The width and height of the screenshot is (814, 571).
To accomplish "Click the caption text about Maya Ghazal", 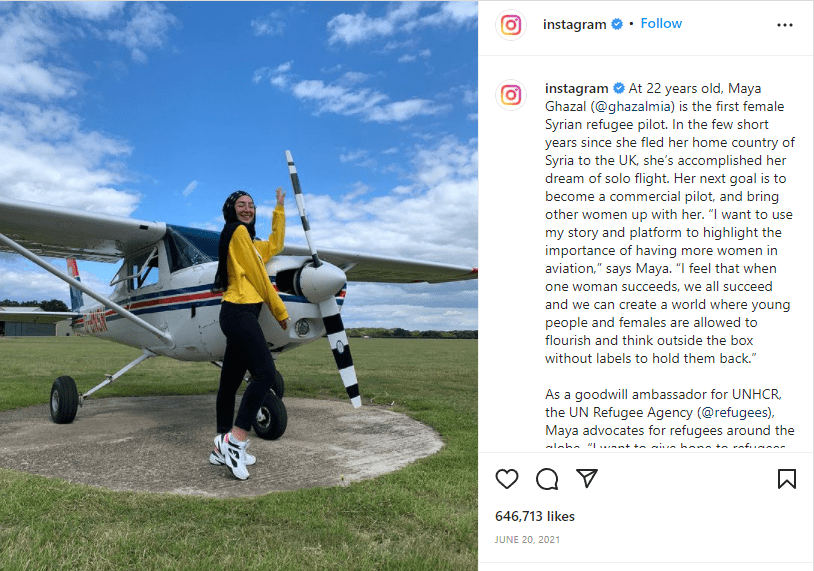I will [x=670, y=223].
